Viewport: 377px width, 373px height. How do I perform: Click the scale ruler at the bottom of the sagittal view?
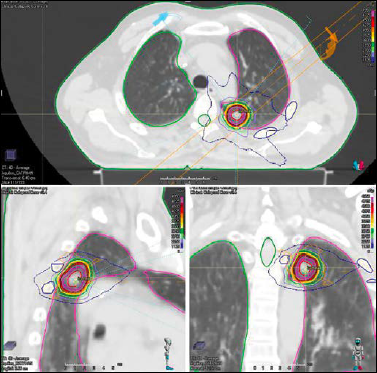94,366
